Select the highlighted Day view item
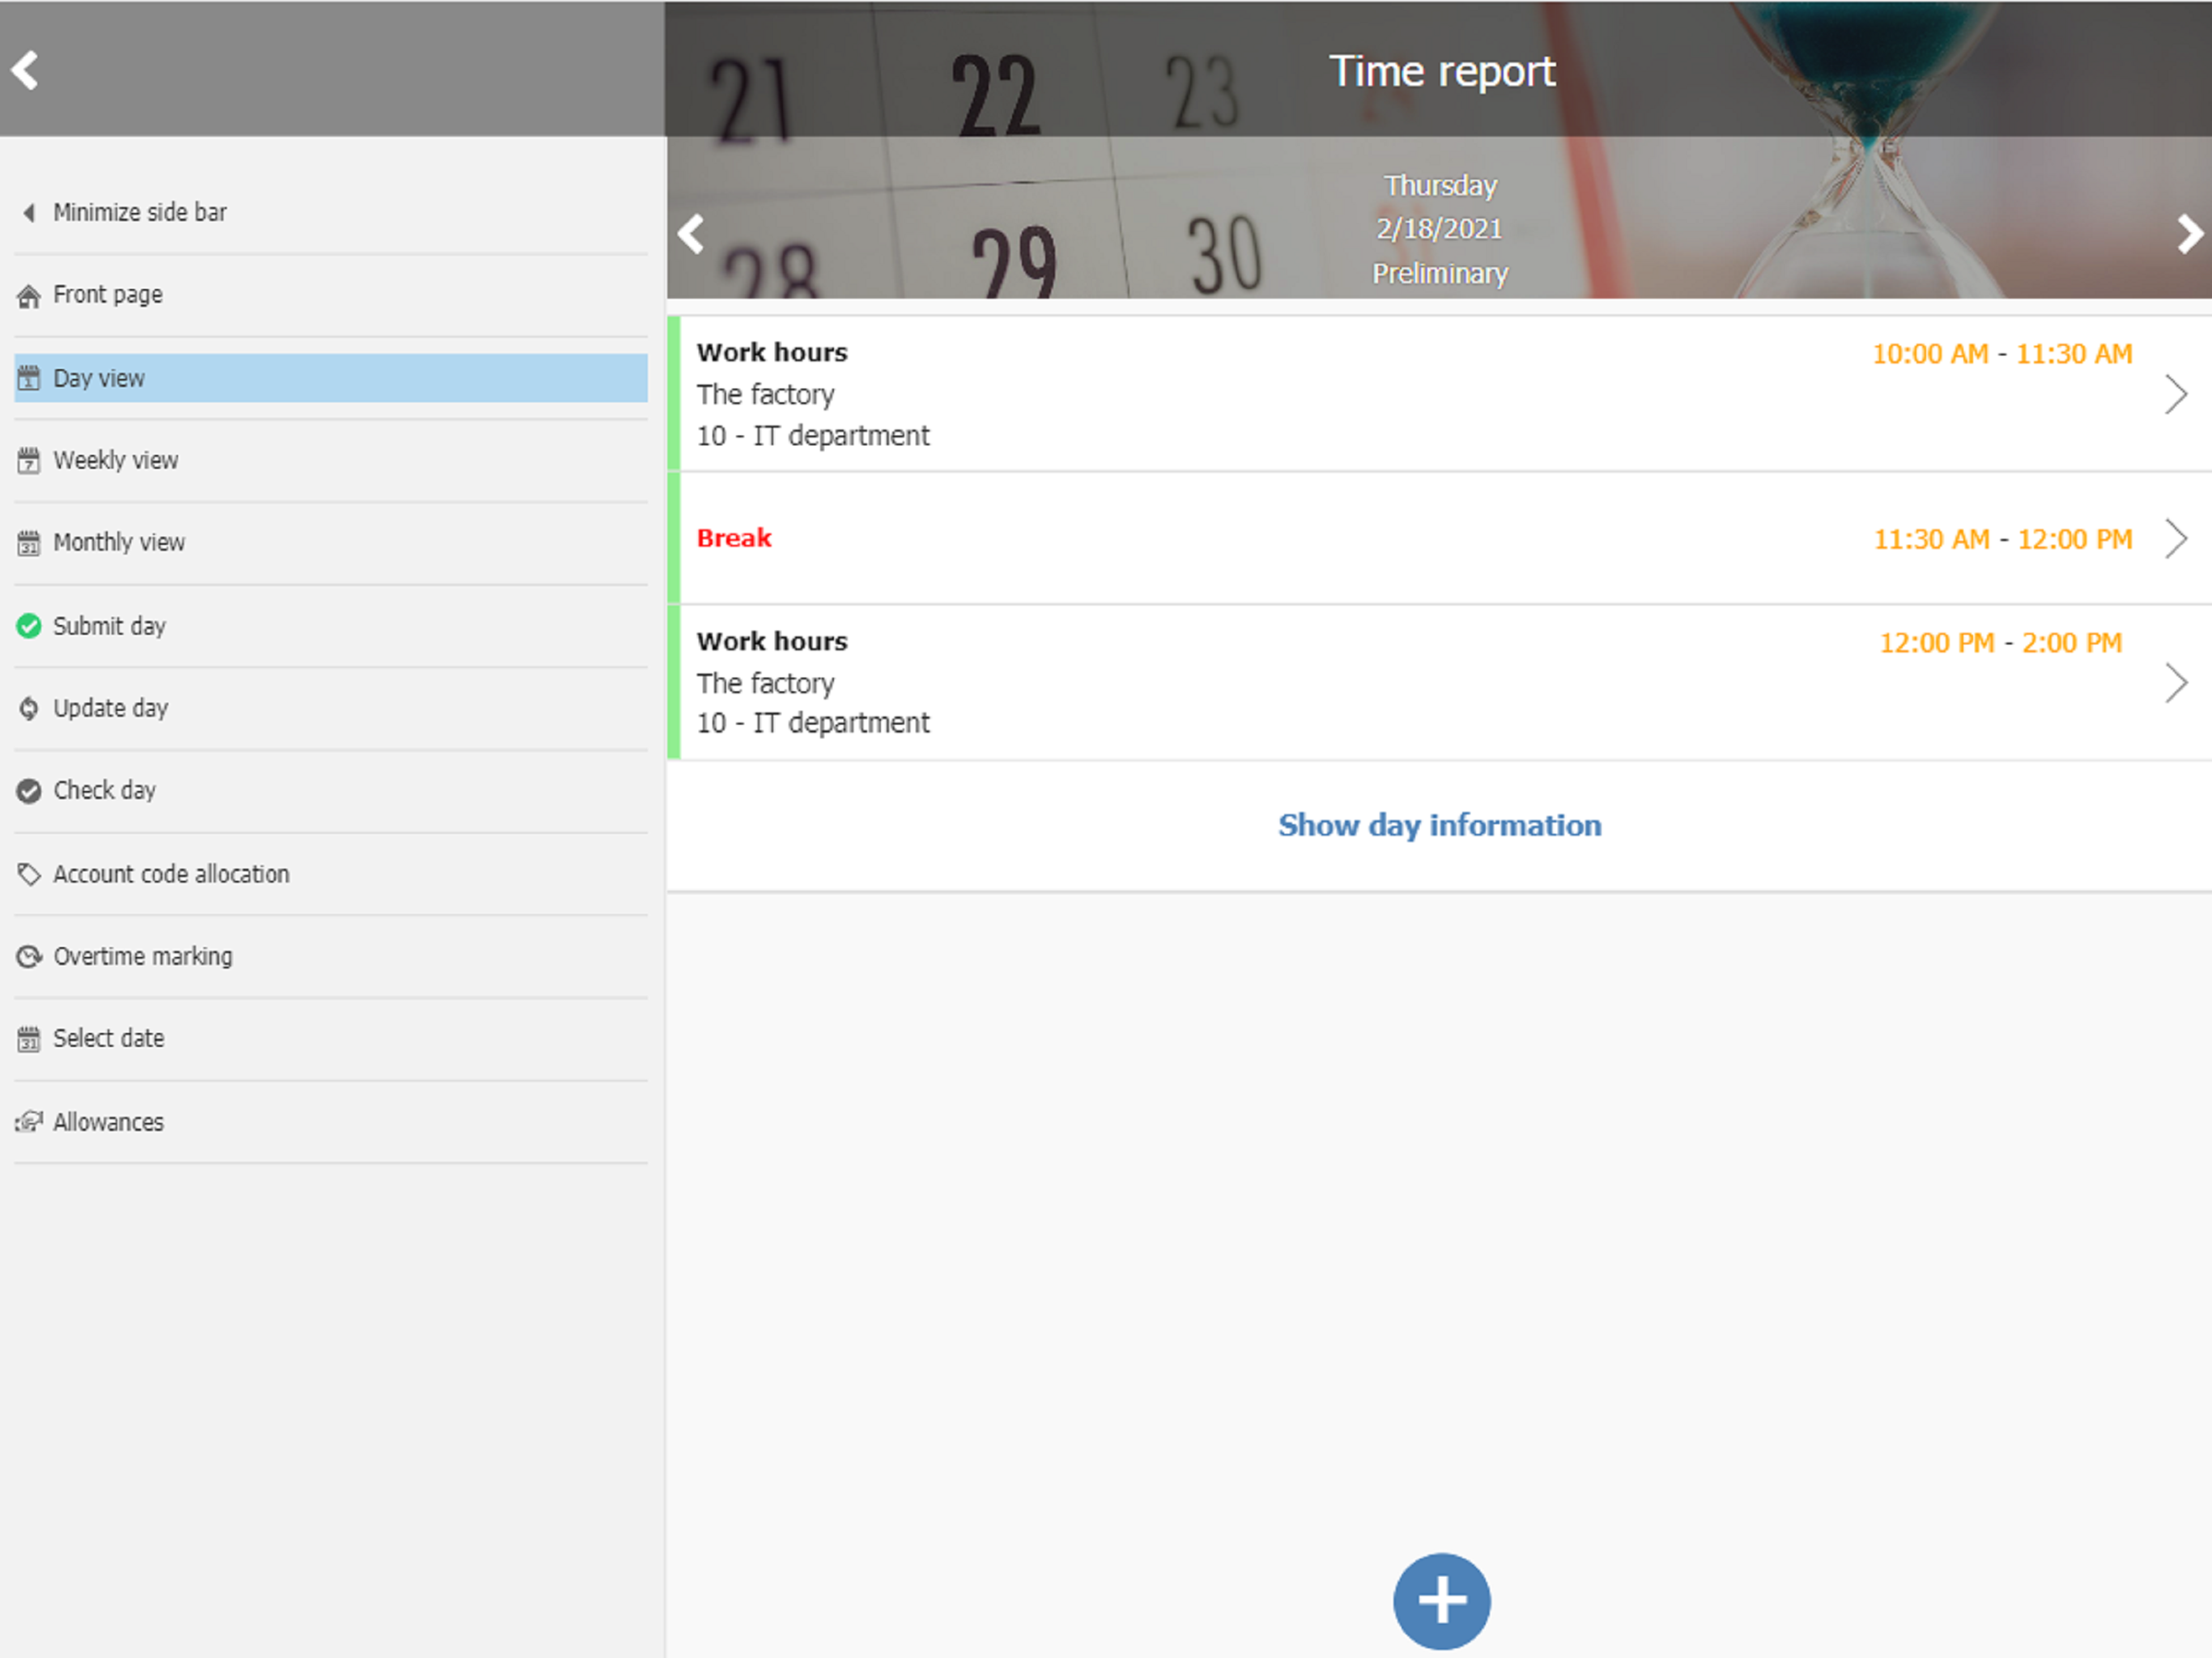 [x=98, y=378]
